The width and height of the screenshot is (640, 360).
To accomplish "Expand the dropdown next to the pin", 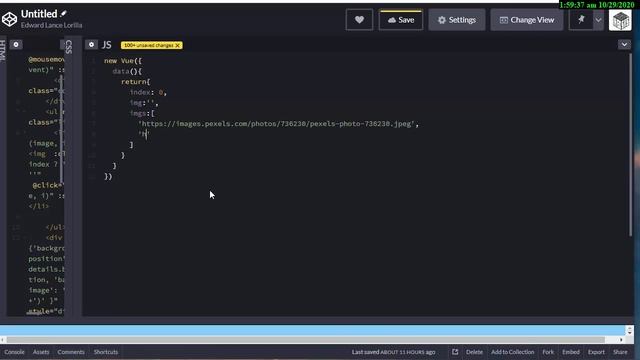I will (598, 20).
